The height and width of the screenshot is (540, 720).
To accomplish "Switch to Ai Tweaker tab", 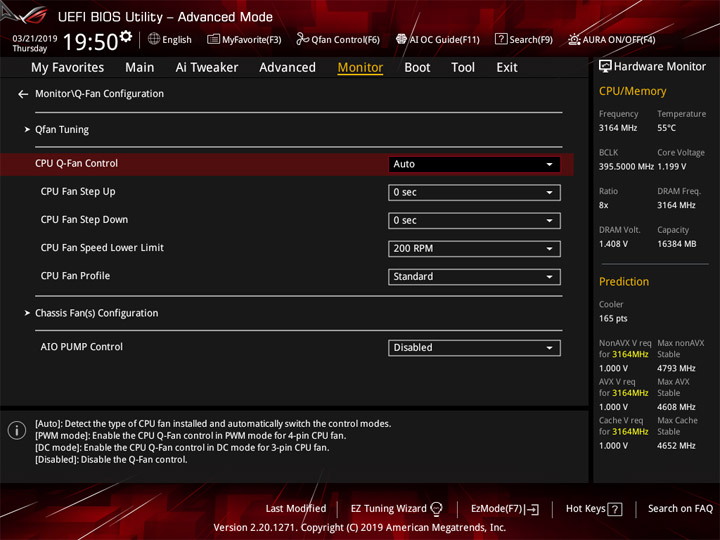I will (207, 68).
